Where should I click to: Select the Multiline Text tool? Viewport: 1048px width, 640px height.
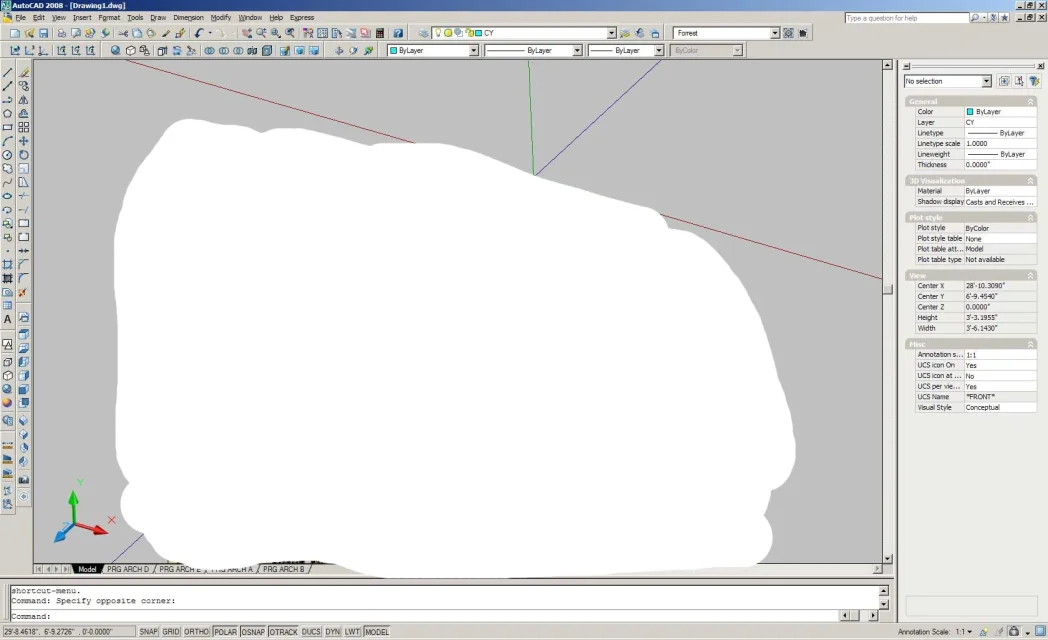pyautogui.click(x=8, y=319)
